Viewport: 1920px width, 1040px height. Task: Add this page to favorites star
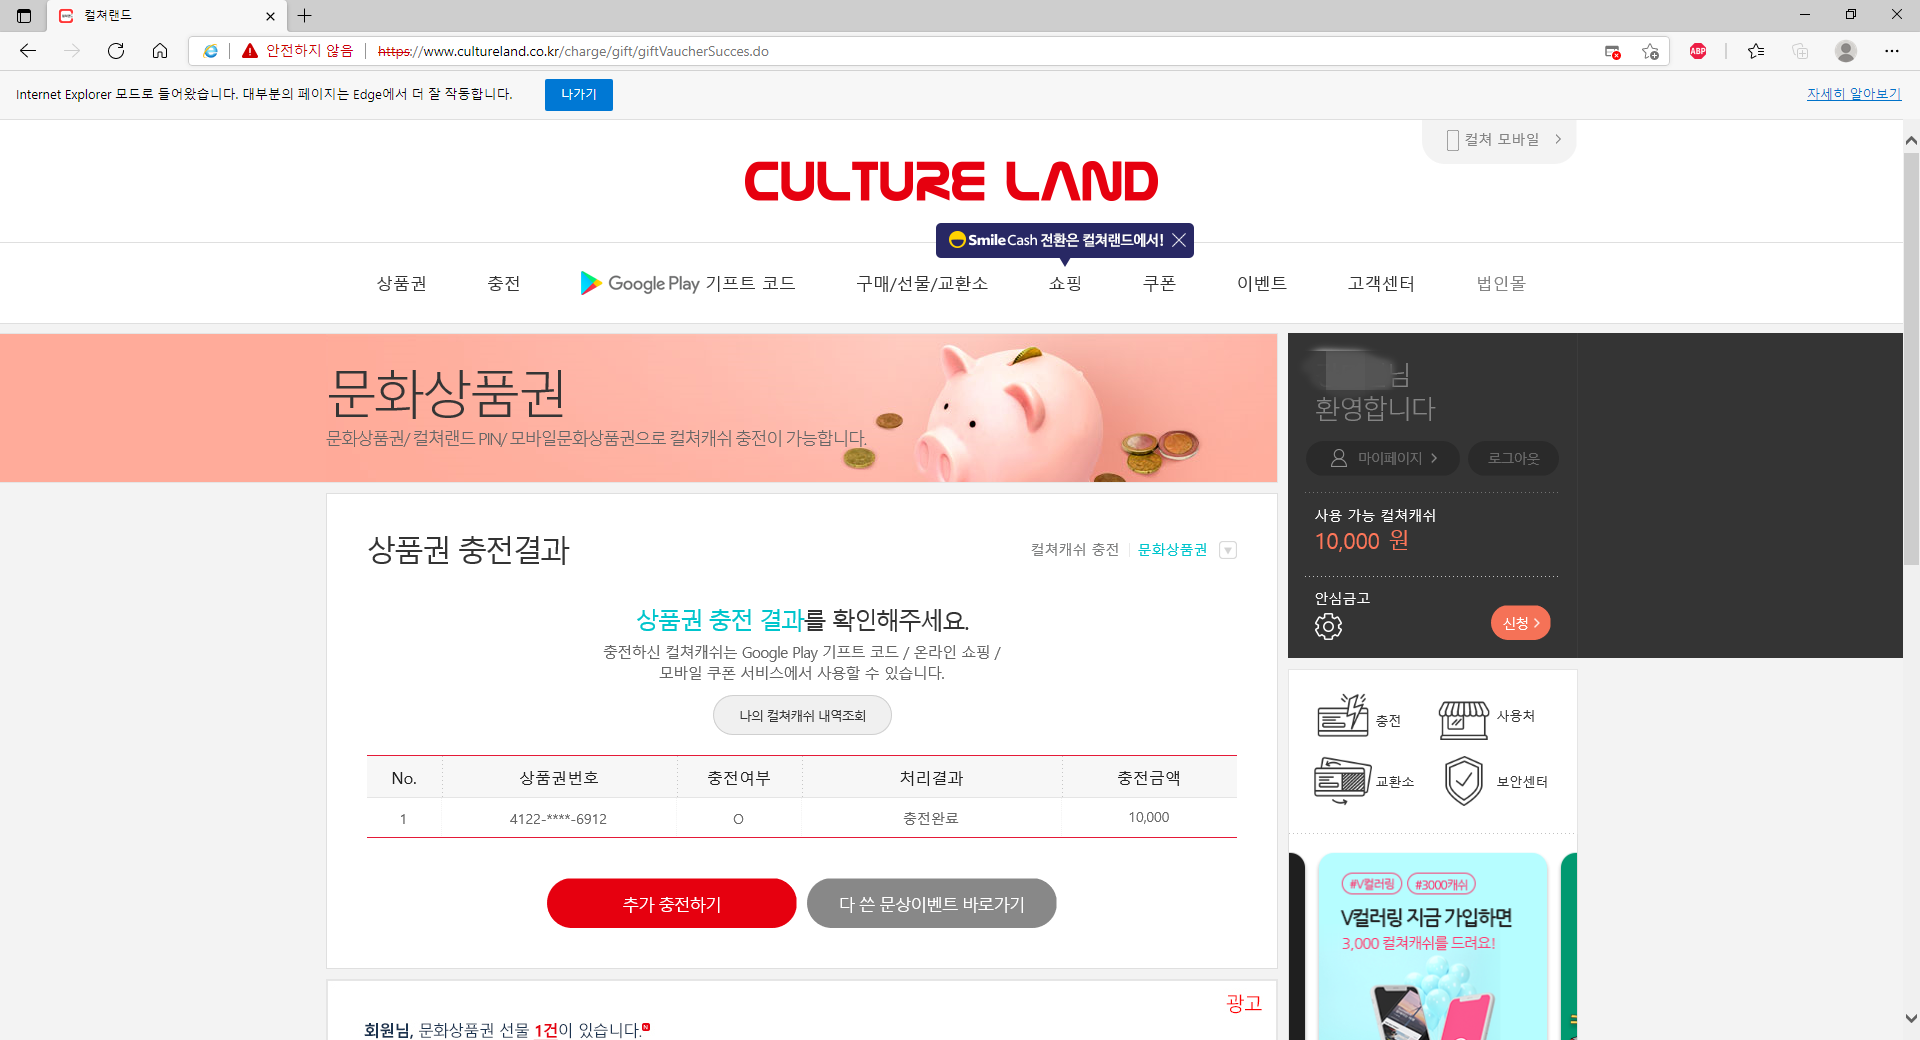pyautogui.click(x=1650, y=51)
